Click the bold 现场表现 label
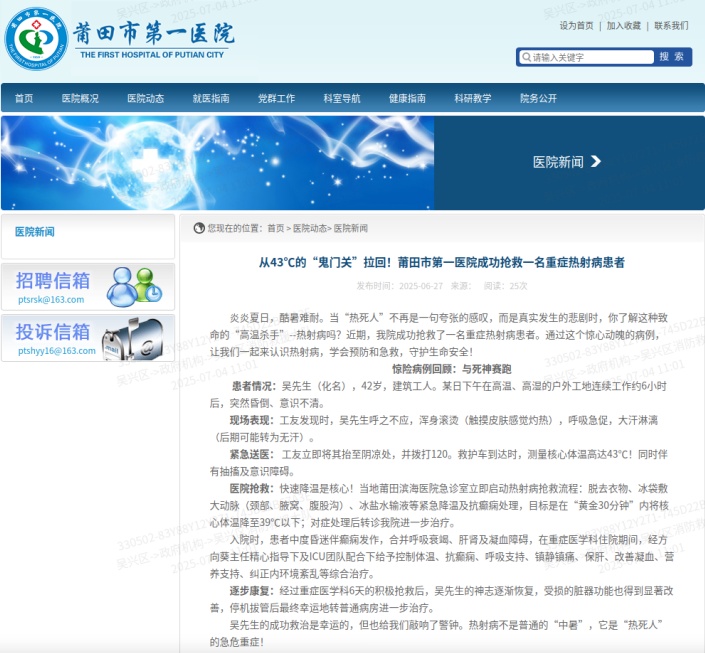 coord(250,420)
